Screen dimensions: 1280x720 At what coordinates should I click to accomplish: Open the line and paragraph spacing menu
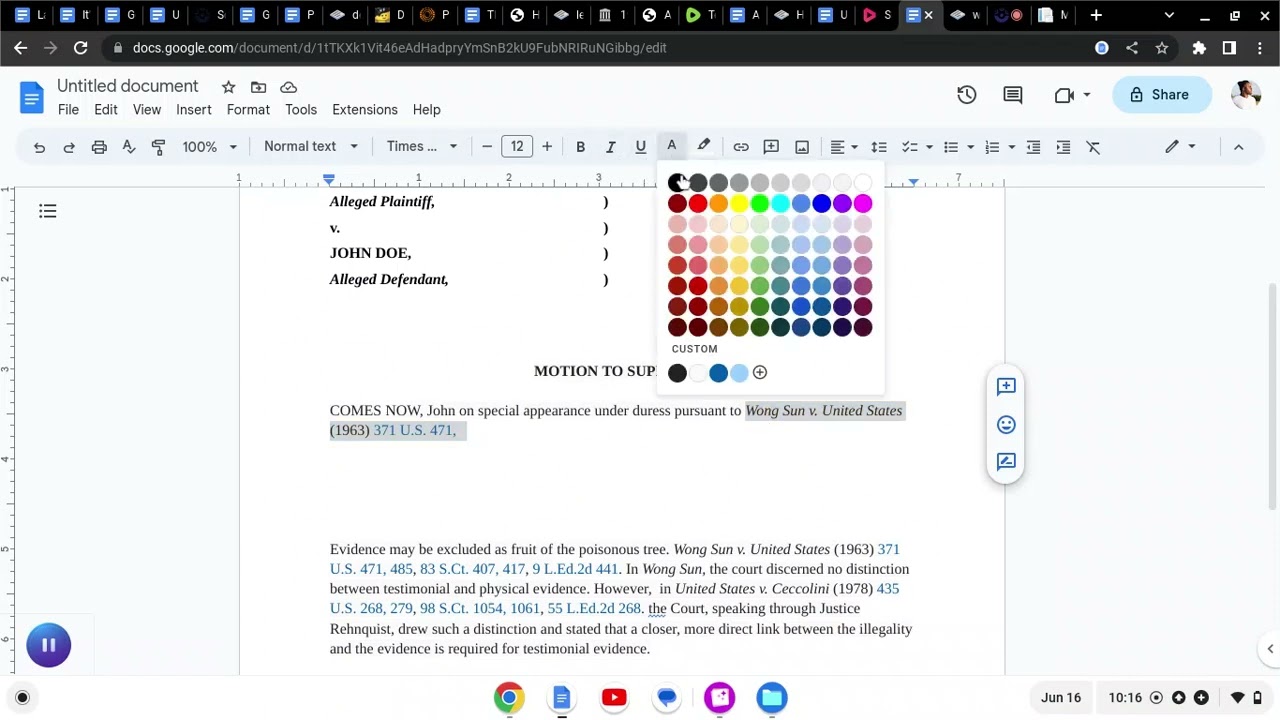pos(879,147)
